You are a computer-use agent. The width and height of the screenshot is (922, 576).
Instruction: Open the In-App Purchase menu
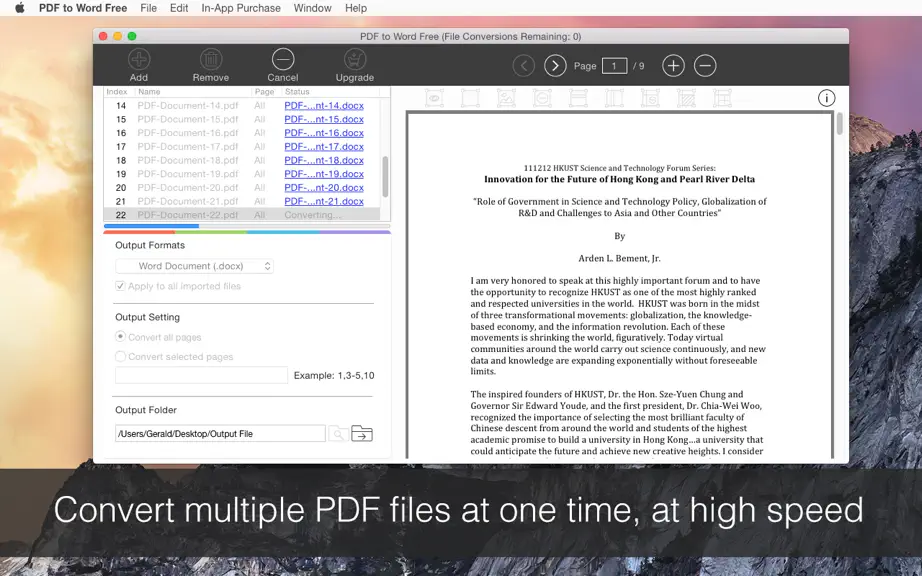tap(241, 8)
